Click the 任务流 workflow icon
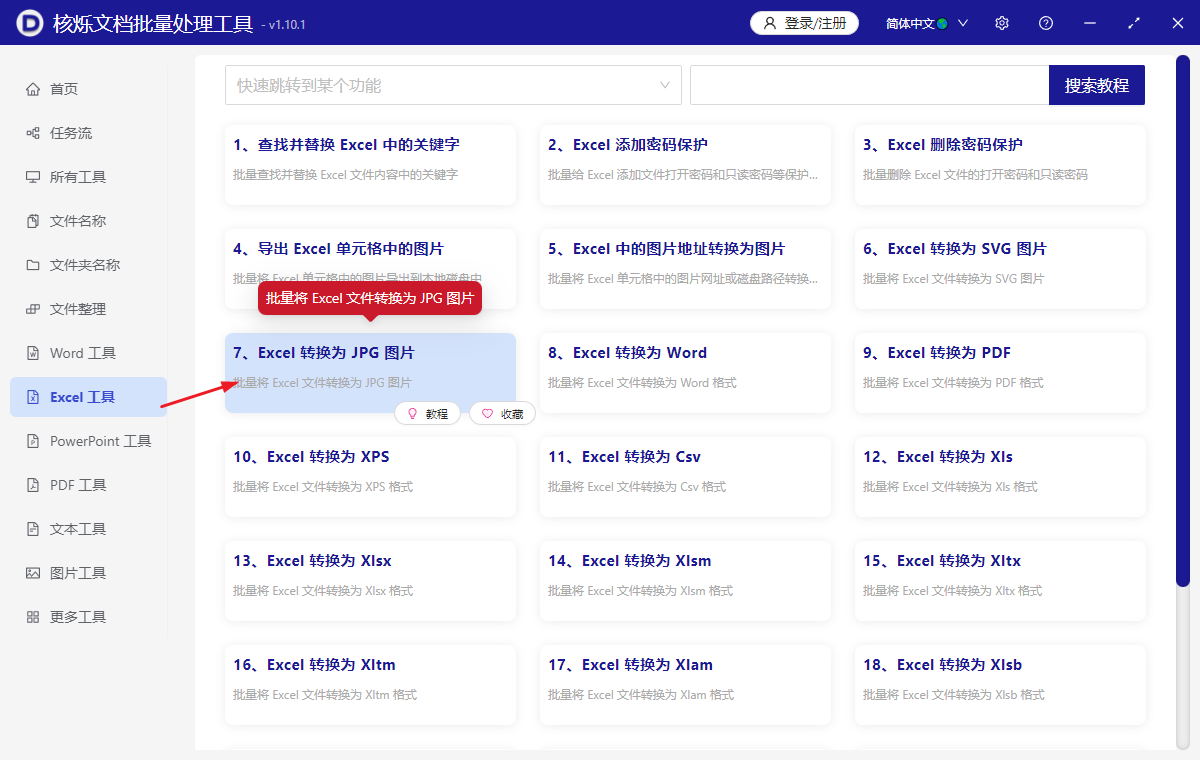 33,133
